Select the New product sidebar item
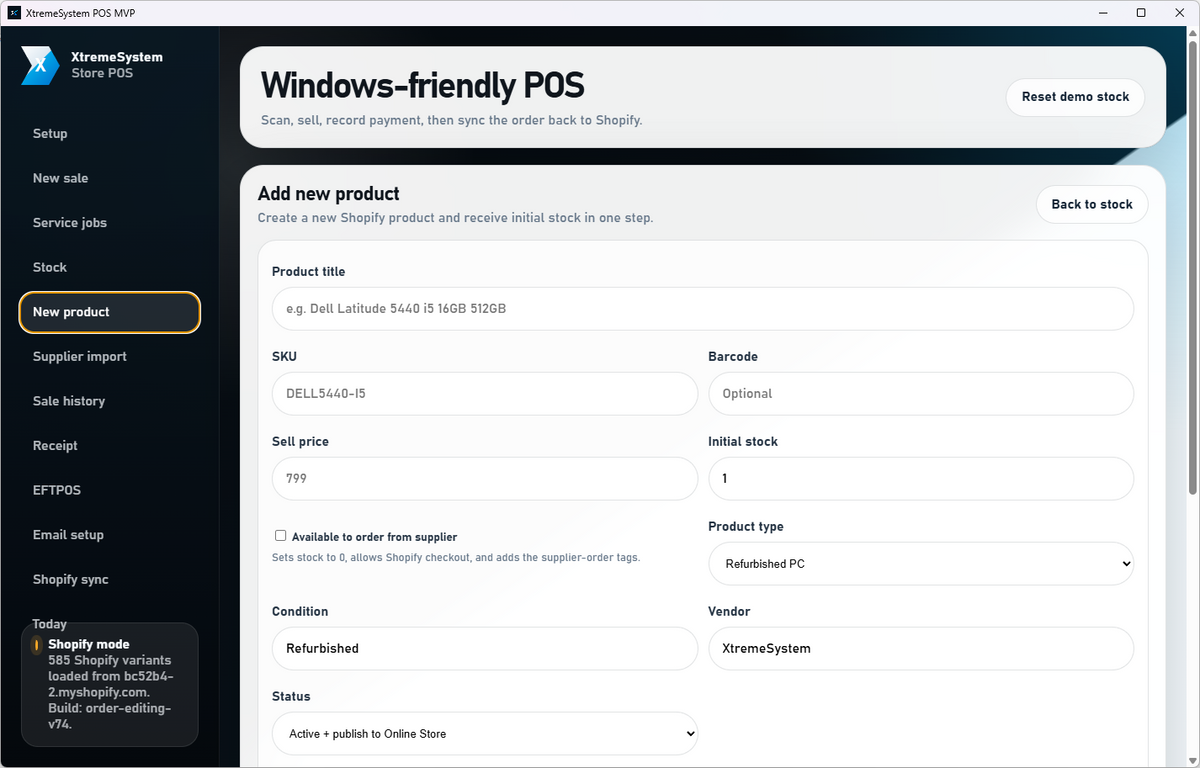The image size is (1200, 768). point(110,312)
